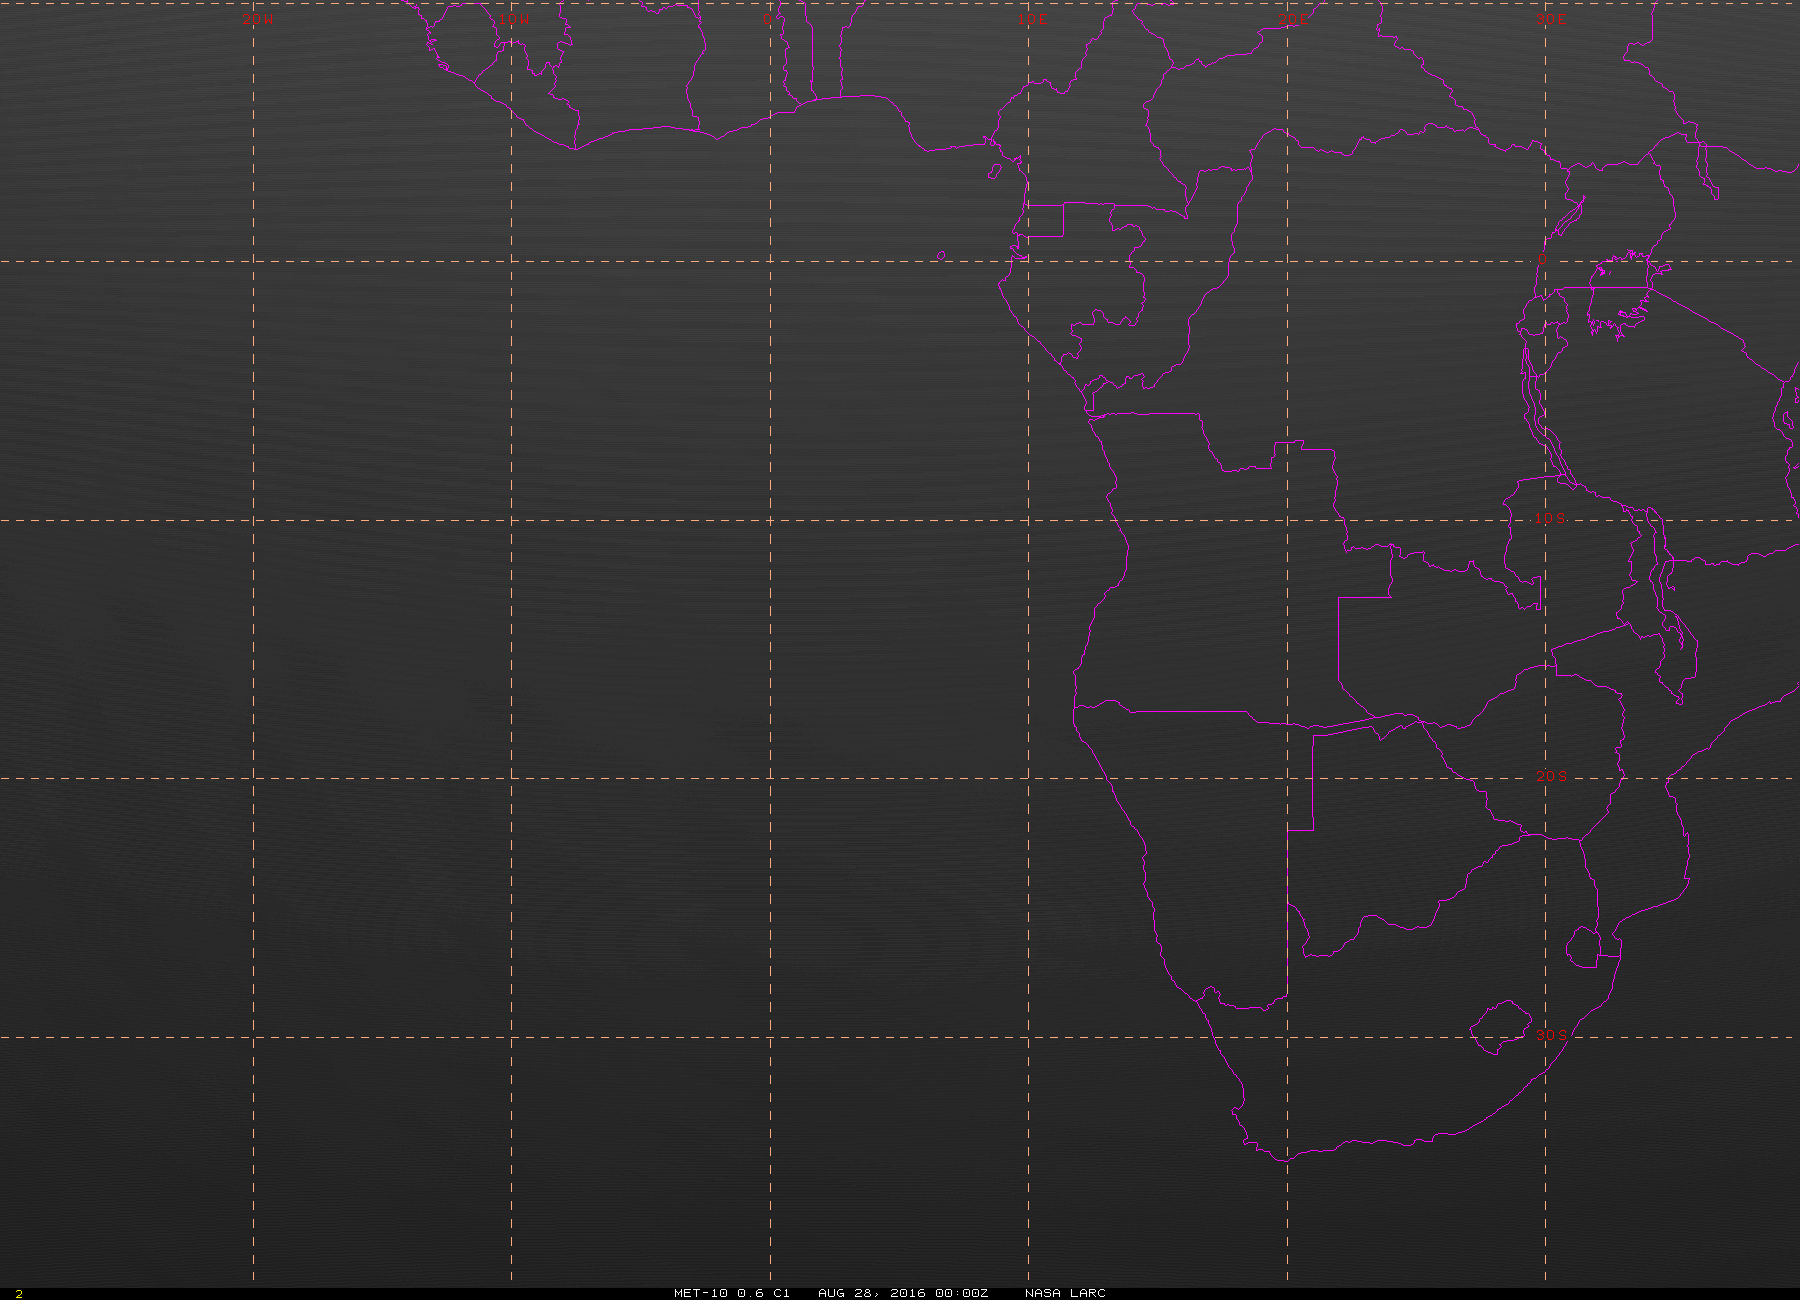Click the yellow "2" frame number

point(19,1294)
